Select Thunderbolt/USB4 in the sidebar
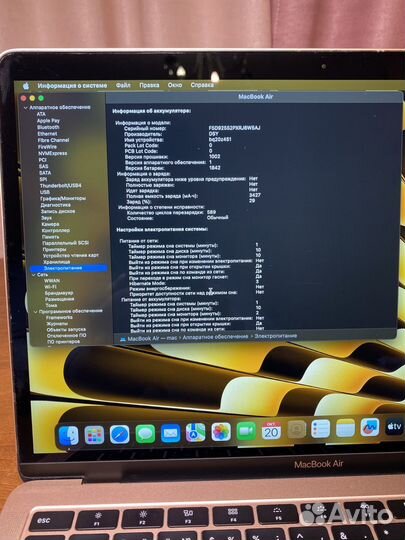The image size is (405, 540). [61, 186]
